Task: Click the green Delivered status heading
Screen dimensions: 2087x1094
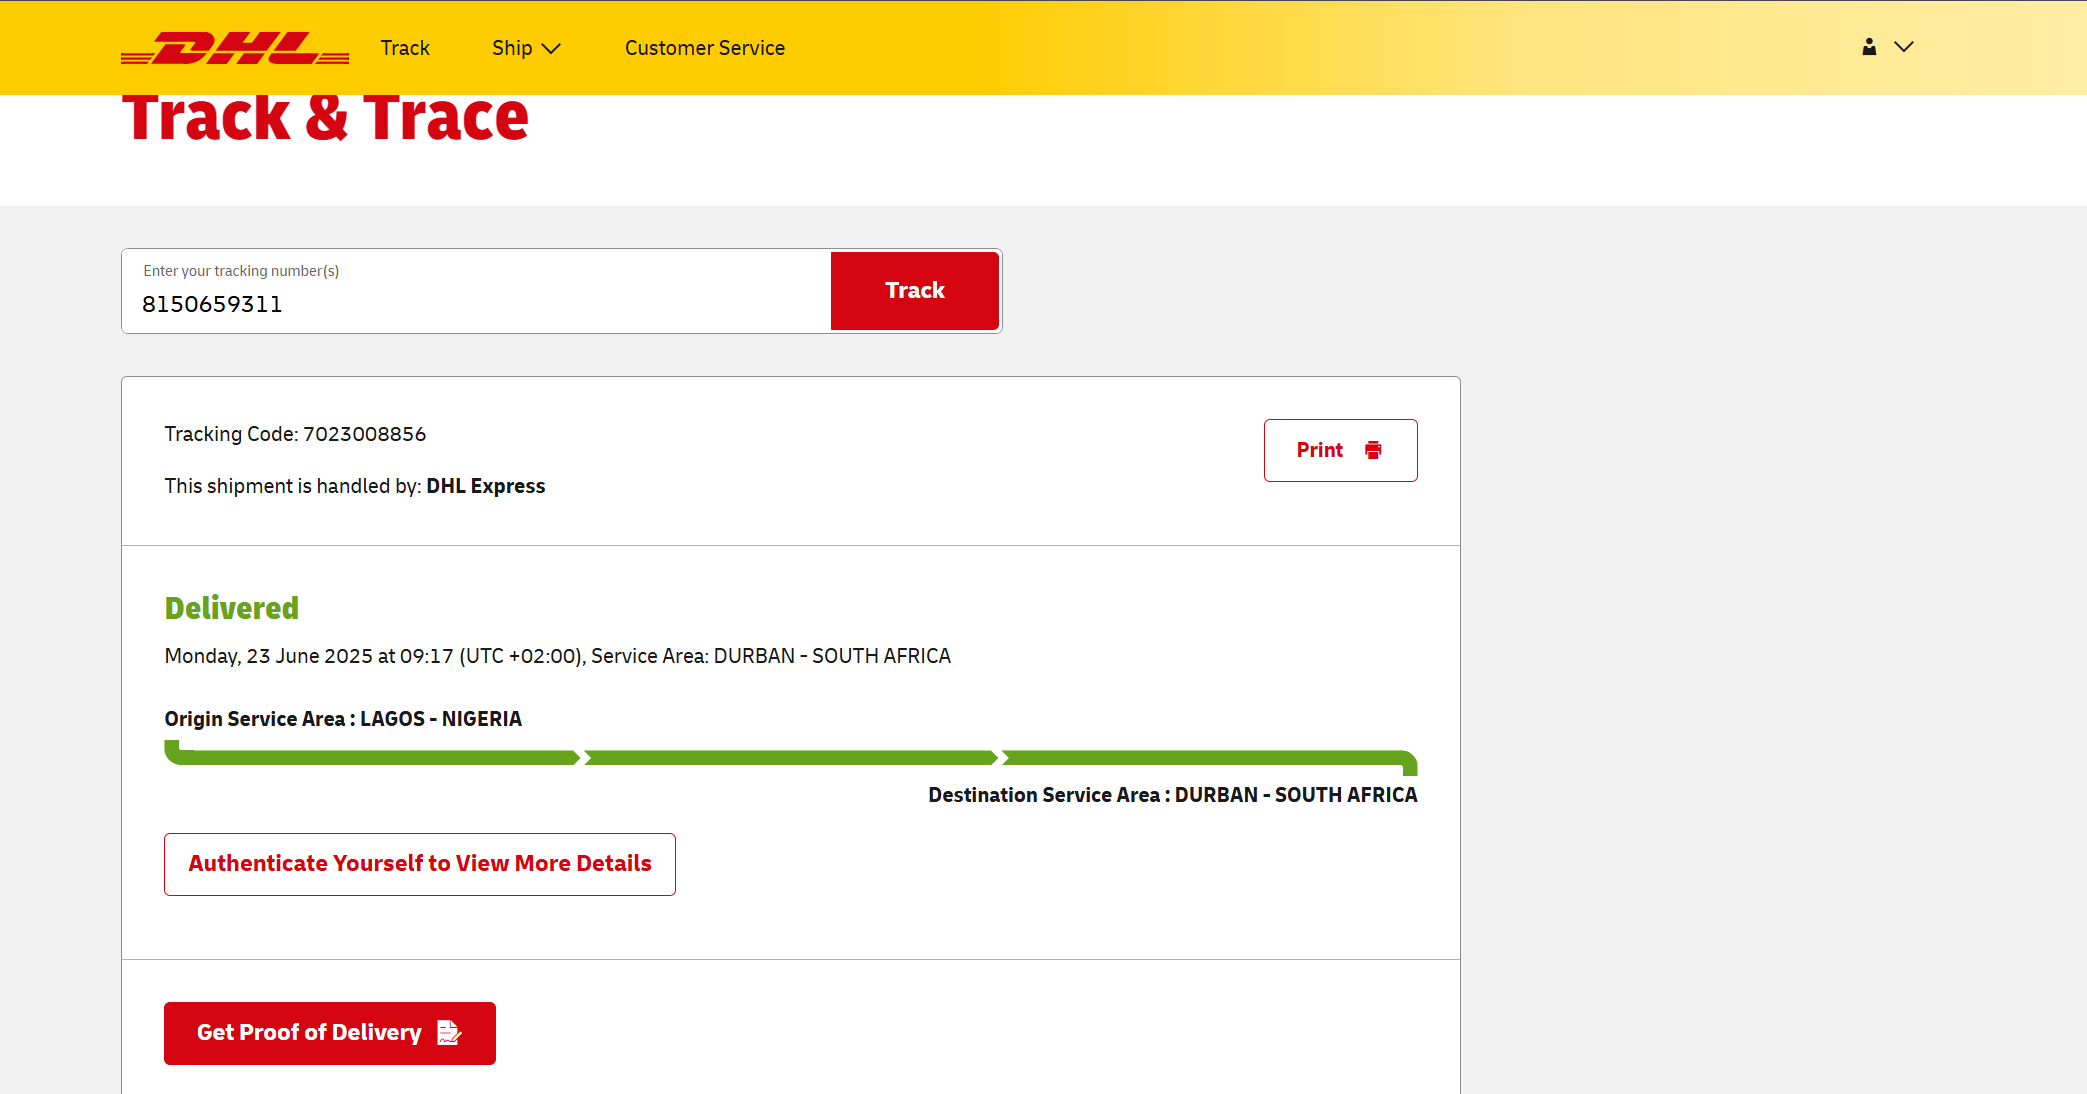Action: click(232, 608)
